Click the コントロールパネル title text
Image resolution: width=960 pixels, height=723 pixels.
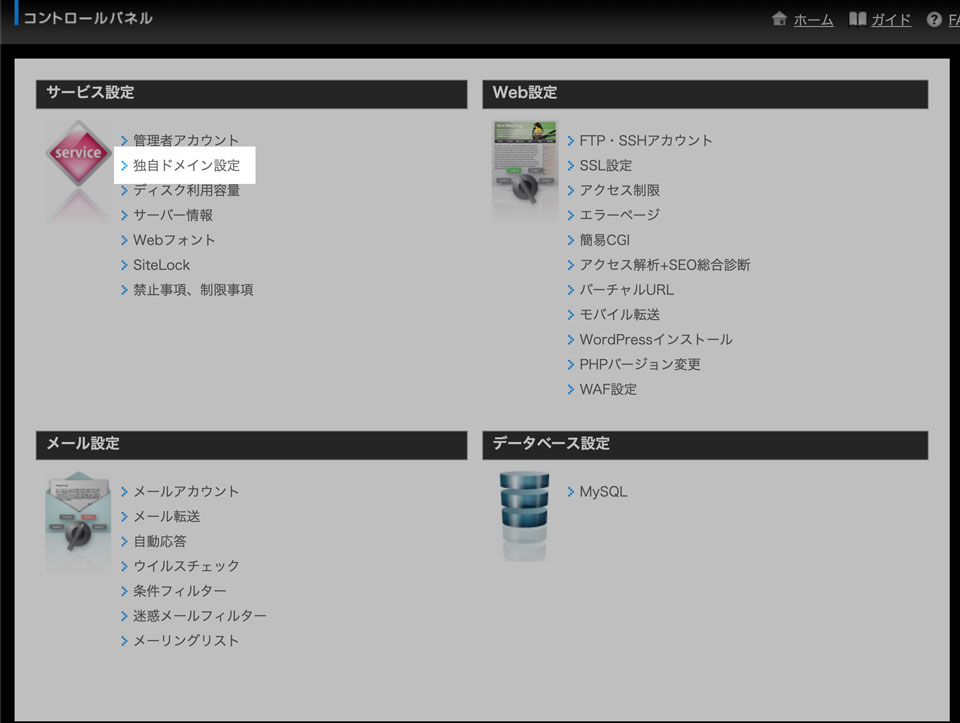point(88,18)
